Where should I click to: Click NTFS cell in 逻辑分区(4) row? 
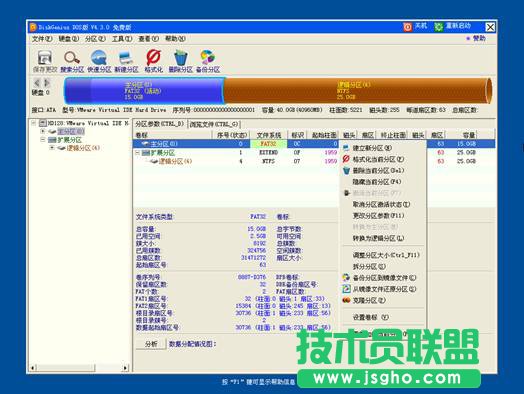click(268, 161)
